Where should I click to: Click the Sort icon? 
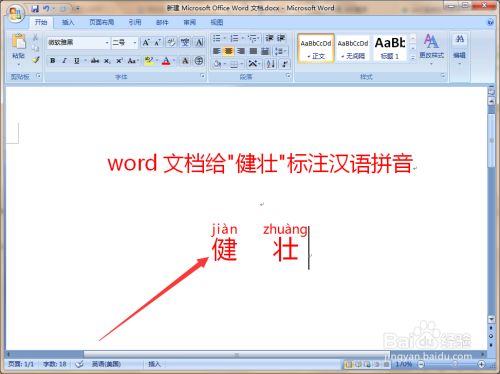click(x=271, y=63)
